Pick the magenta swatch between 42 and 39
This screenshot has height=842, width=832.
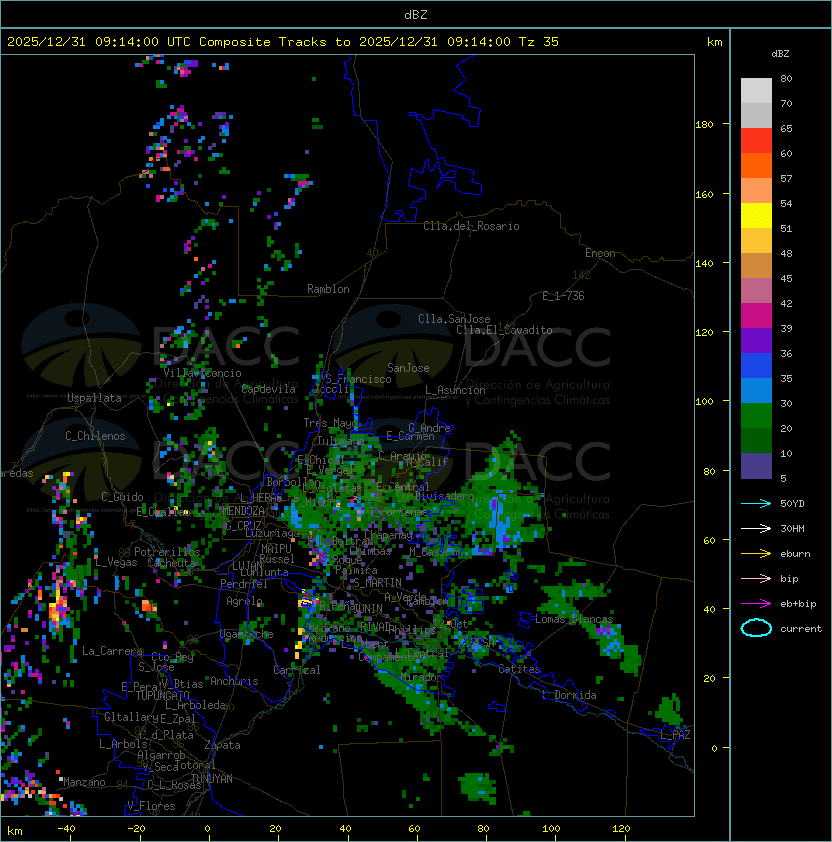tap(756, 316)
